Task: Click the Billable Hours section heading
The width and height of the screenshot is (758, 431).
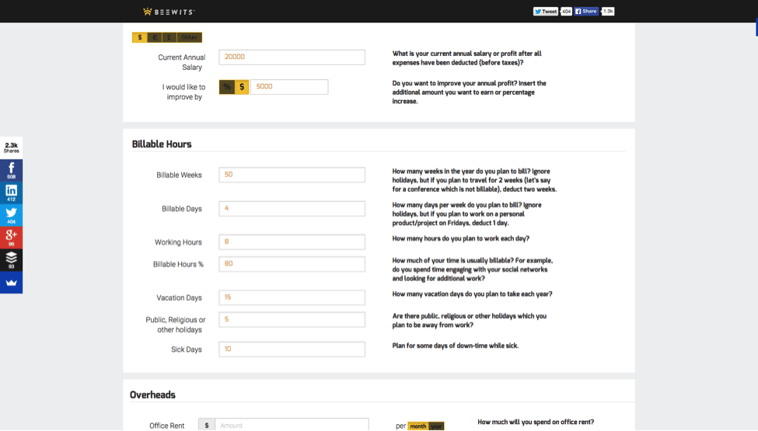Action: [x=162, y=144]
